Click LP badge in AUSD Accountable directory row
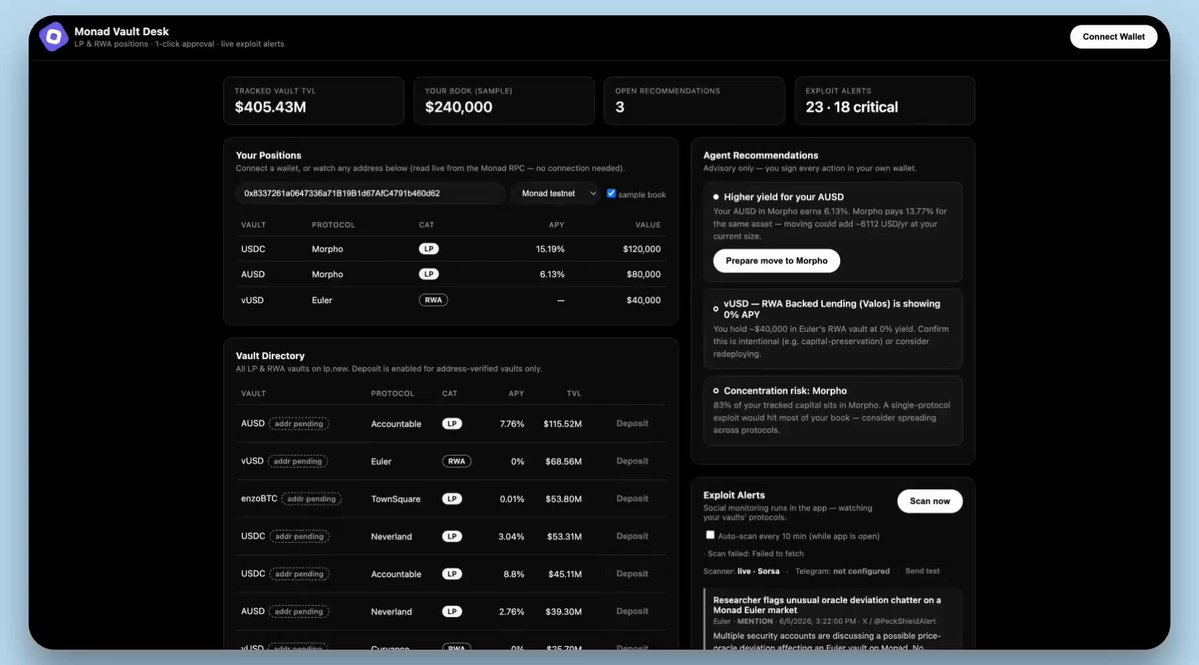The height and width of the screenshot is (665, 1199). [x=452, y=423]
